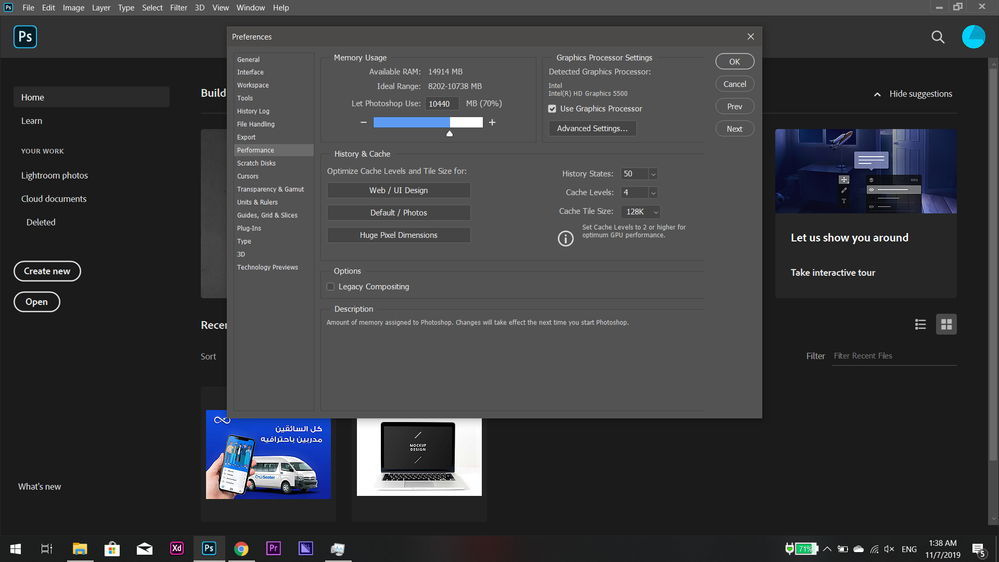Open the search magnifier icon
Screen dimensions: 999x562
938,37
